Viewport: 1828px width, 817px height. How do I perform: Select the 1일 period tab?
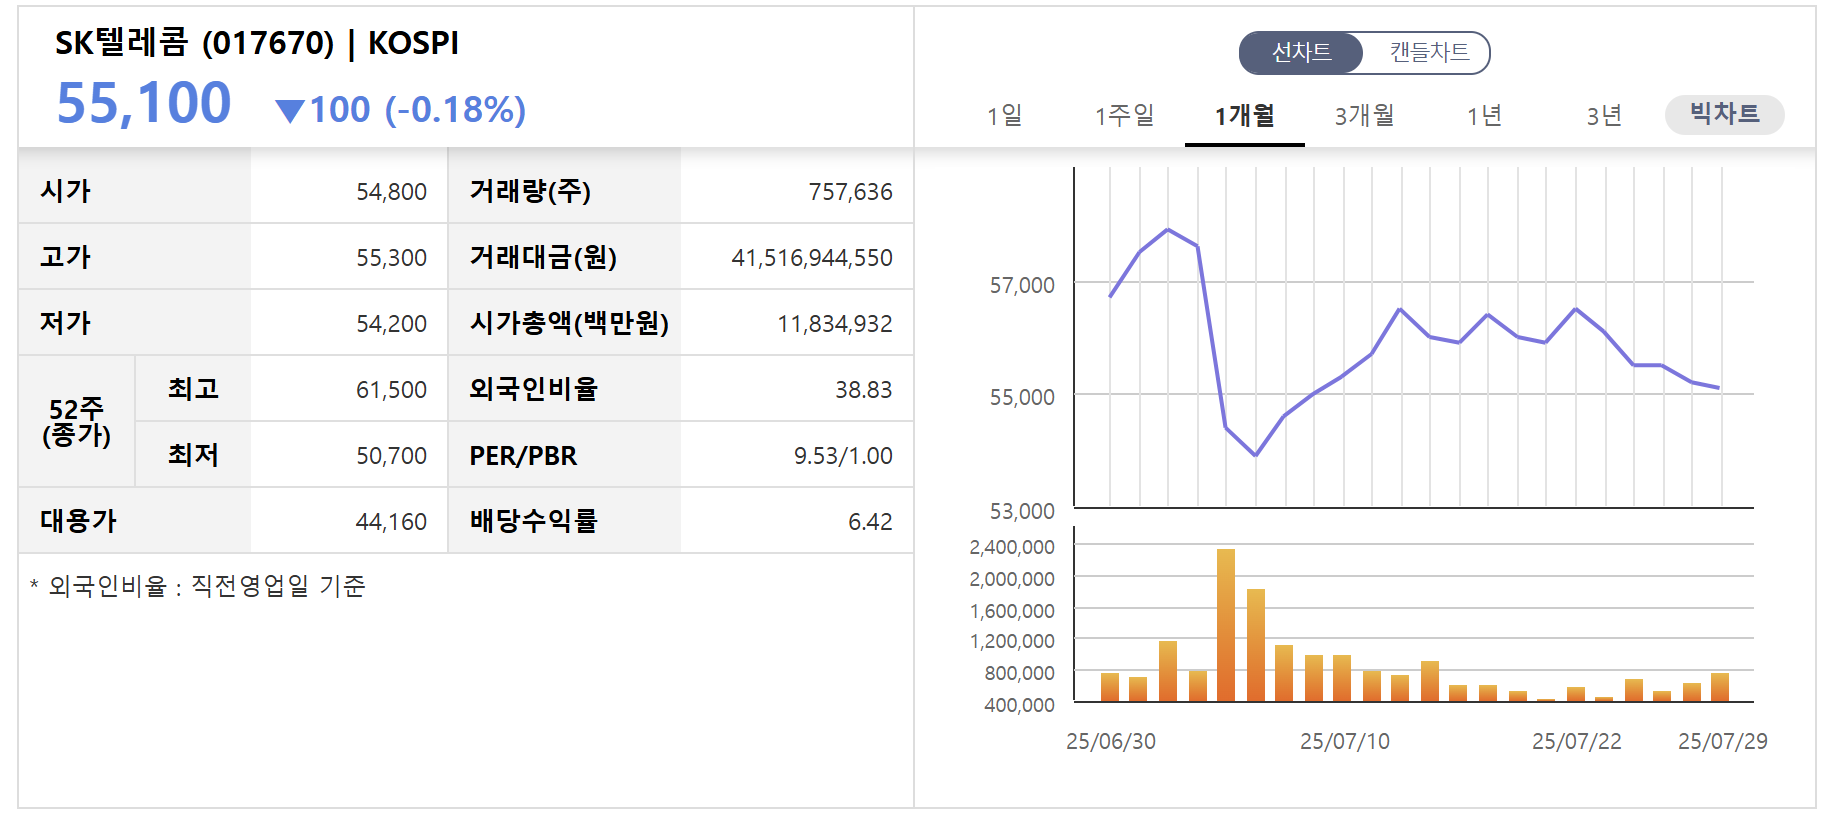pos(1004,116)
